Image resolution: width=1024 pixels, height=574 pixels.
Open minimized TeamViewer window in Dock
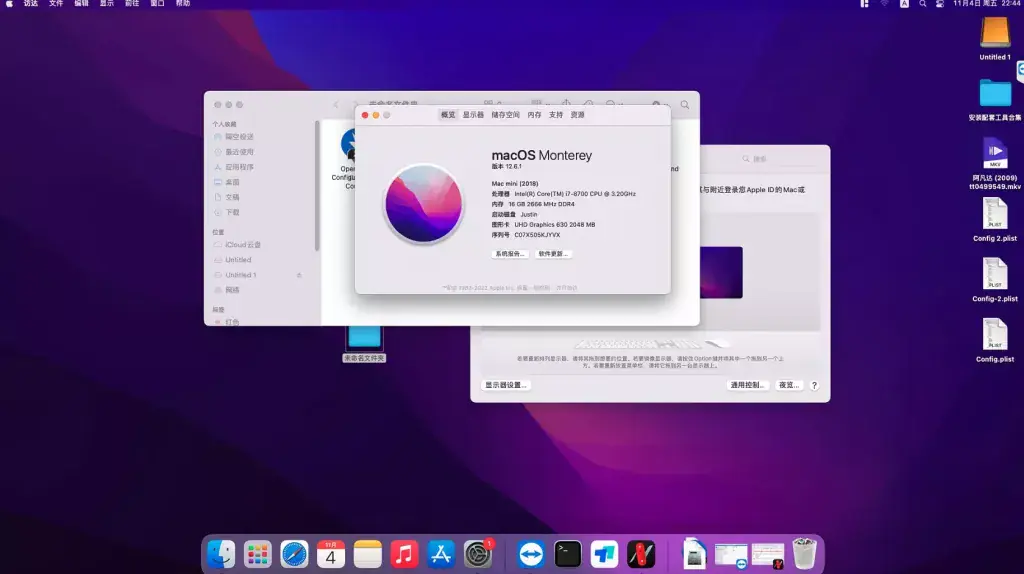[731, 556]
